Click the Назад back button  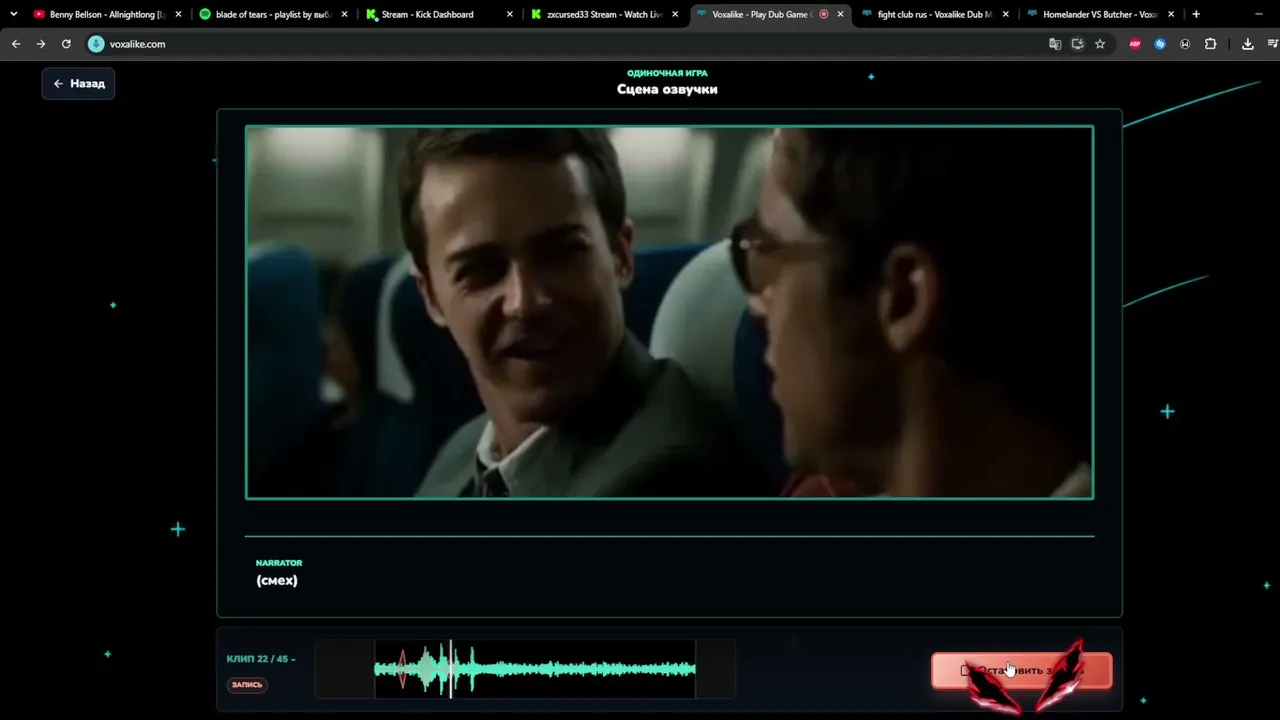point(78,84)
